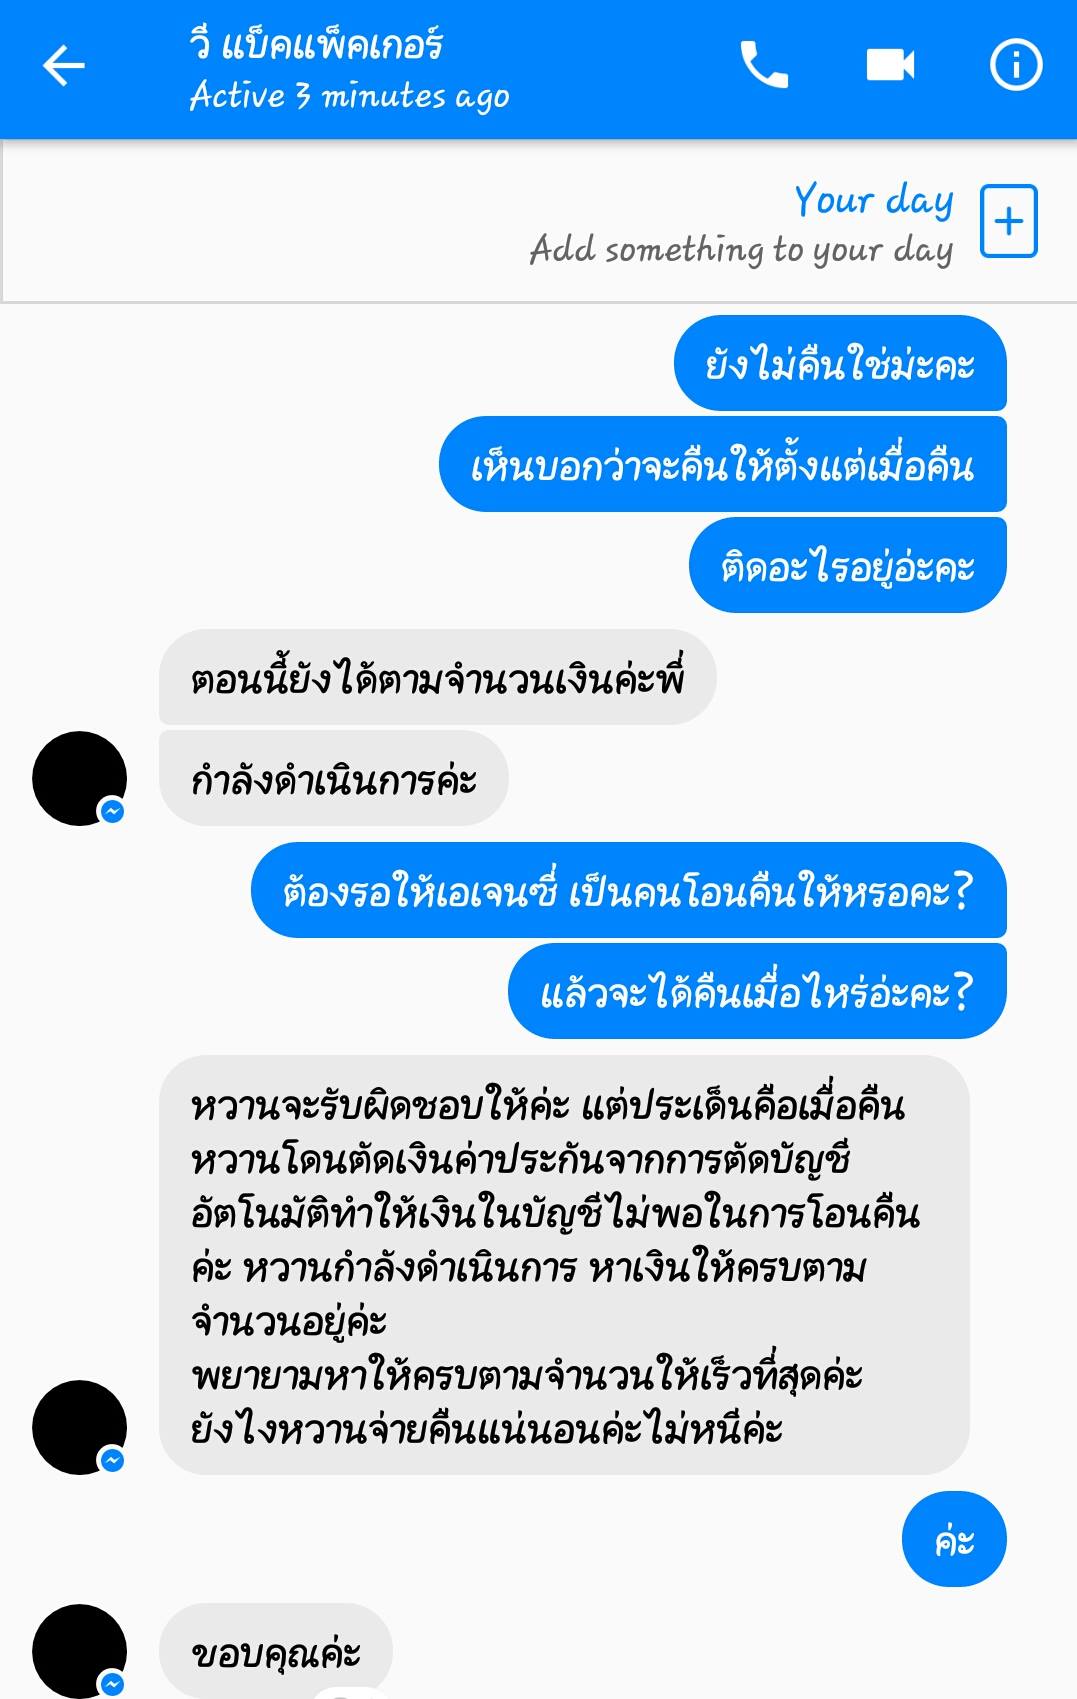Image resolution: width=1077 pixels, height=1699 pixels.
Task: Tap avatar next to กำลังดำเนินการค่ะ message
Action: [80, 778]
